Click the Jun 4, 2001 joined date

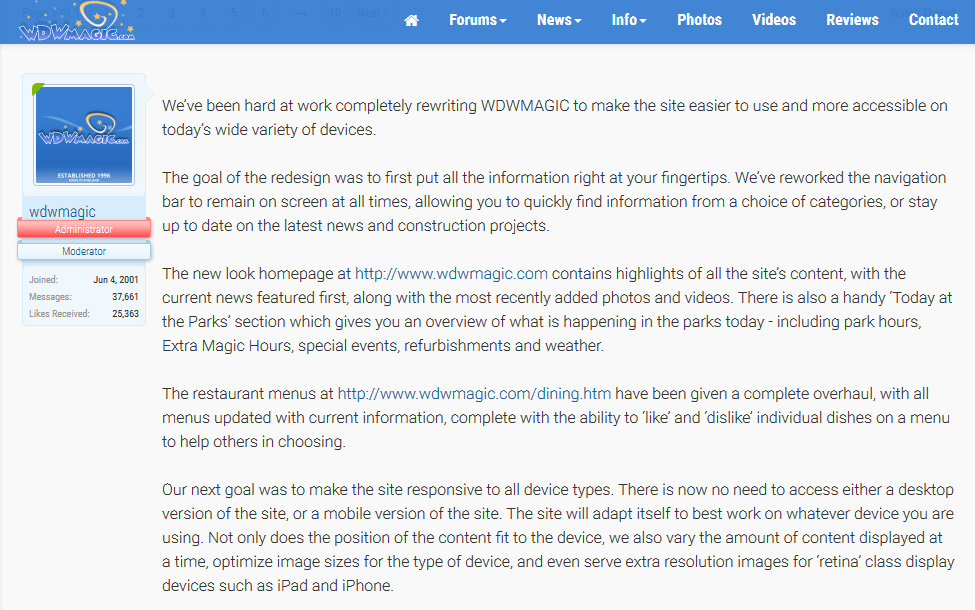116,280
